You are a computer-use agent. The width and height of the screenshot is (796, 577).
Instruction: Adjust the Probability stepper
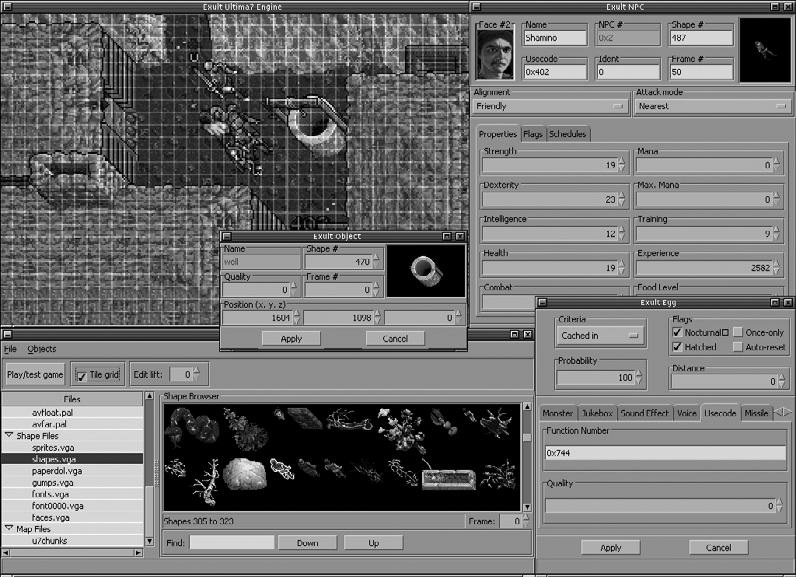[639, 378]
